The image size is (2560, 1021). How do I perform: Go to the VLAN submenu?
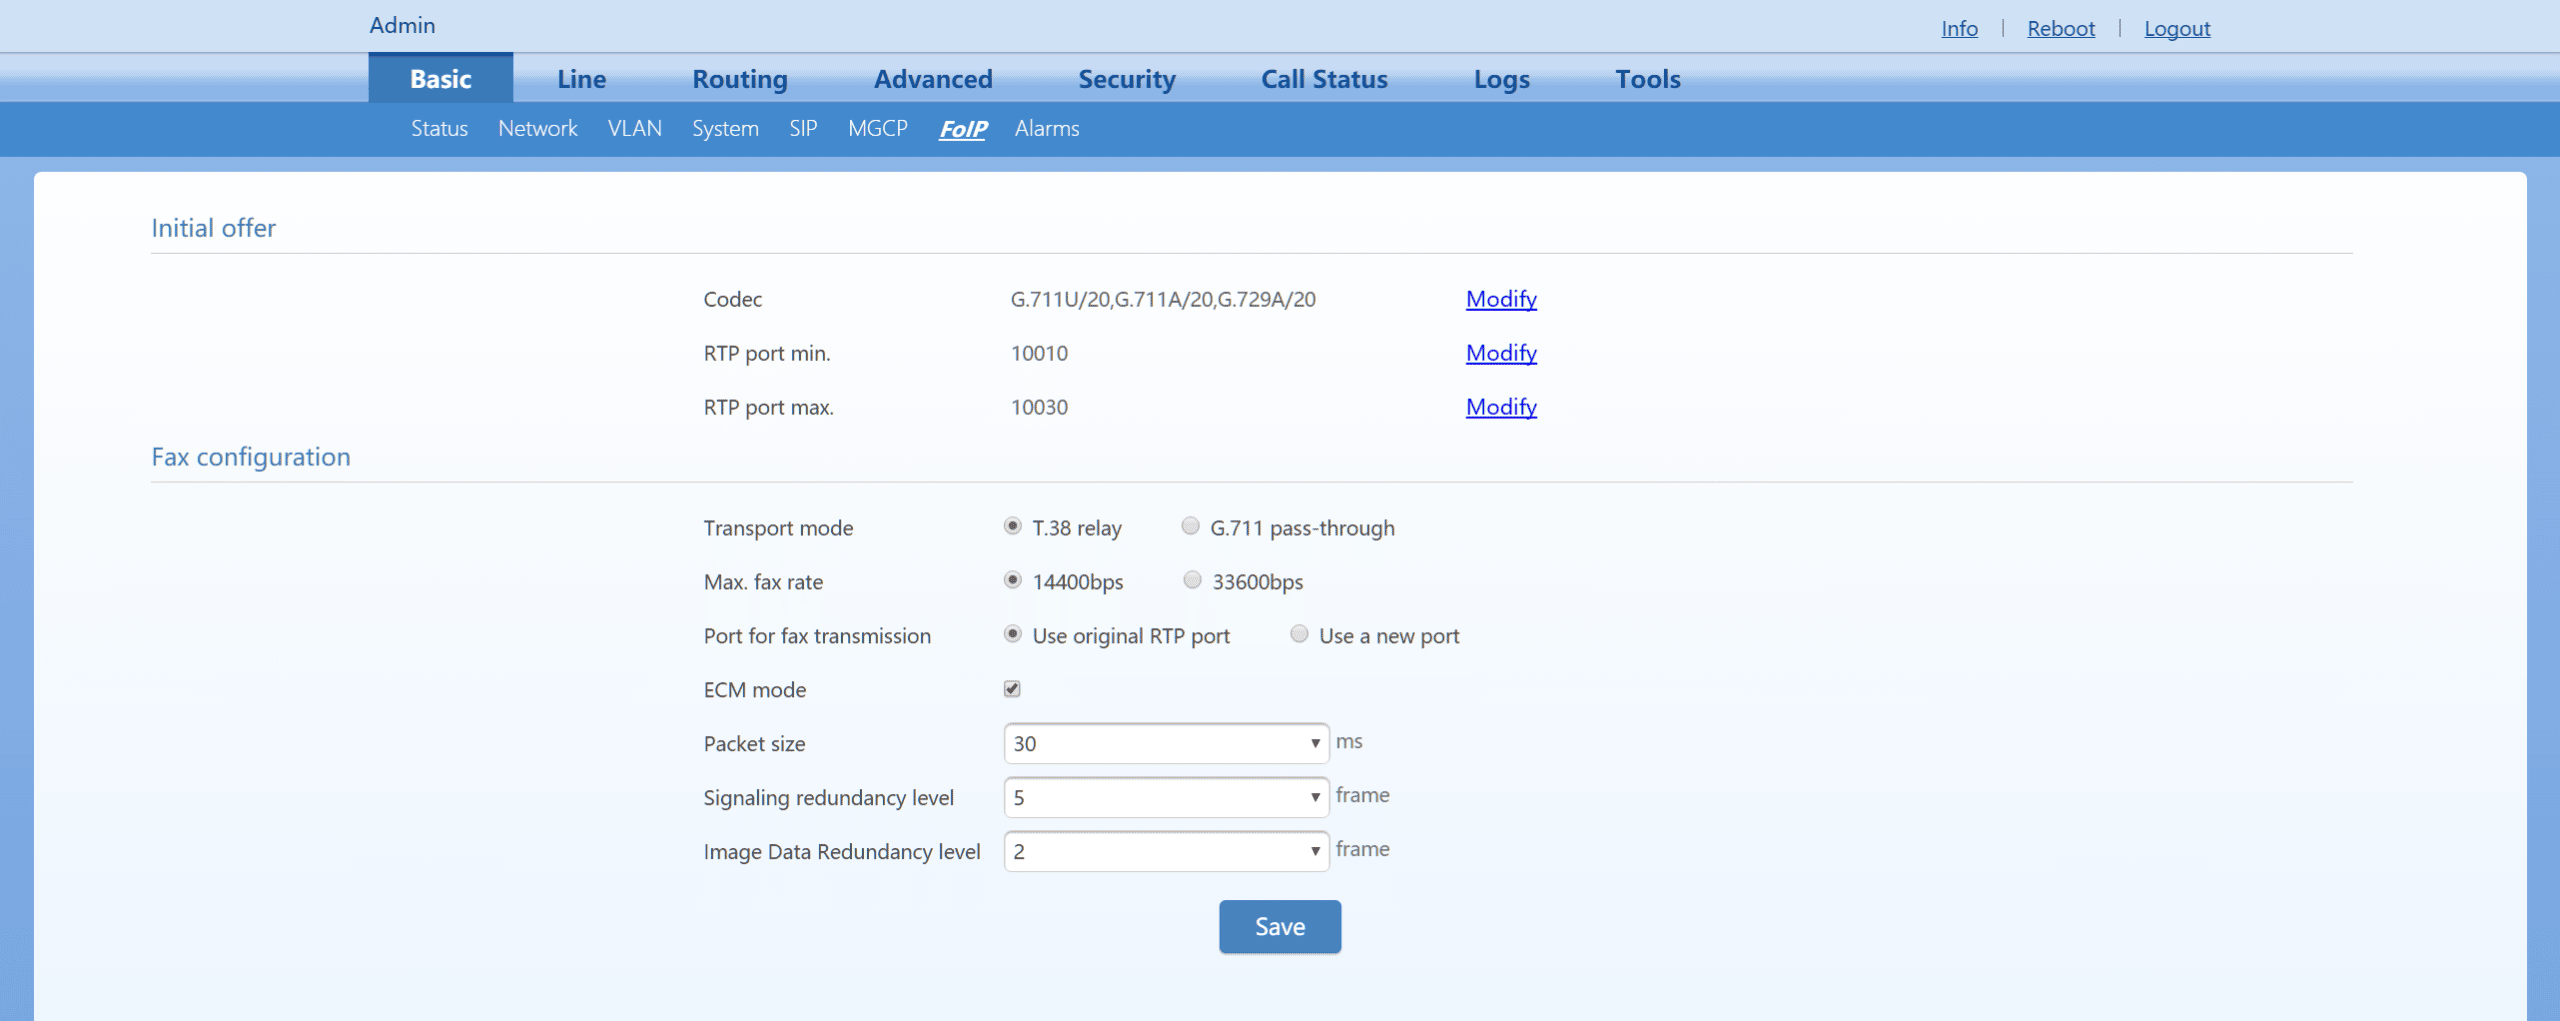[x=635, y=128]
